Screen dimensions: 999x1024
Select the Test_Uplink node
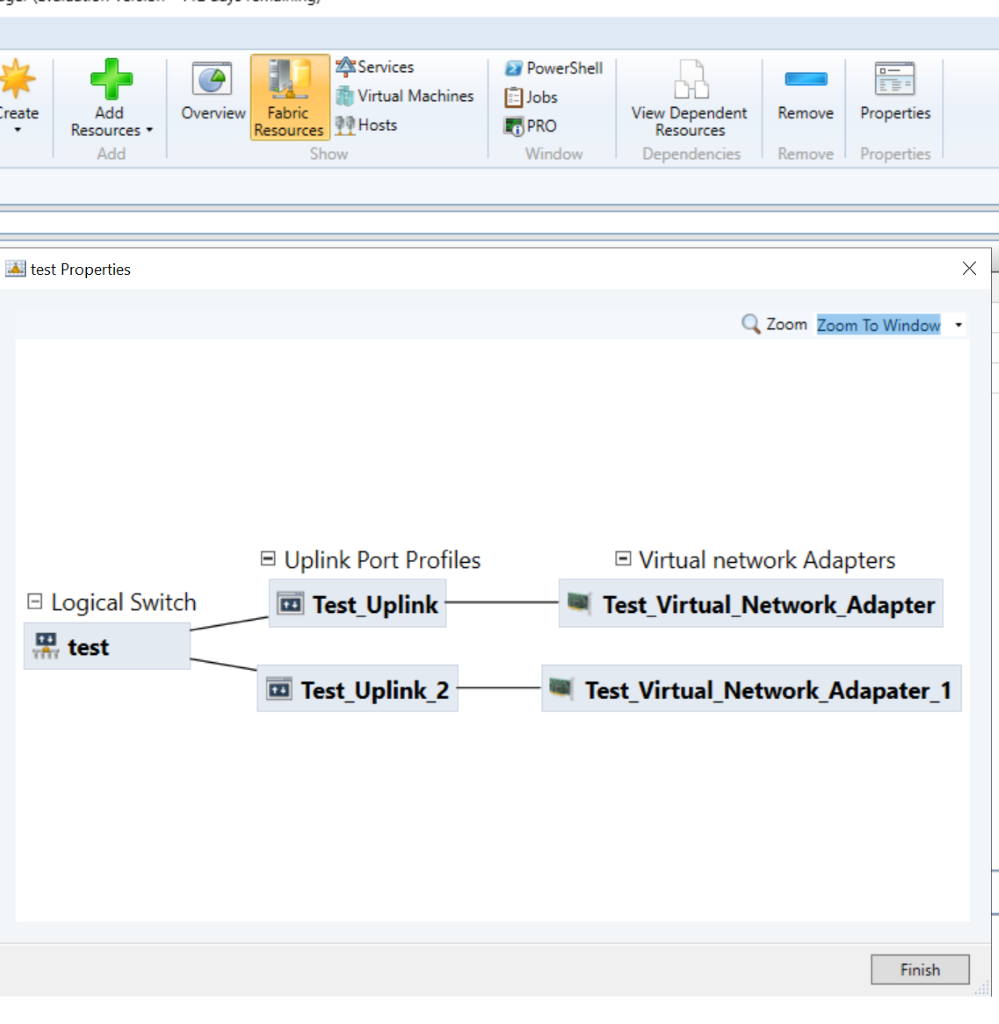point(357,603)
